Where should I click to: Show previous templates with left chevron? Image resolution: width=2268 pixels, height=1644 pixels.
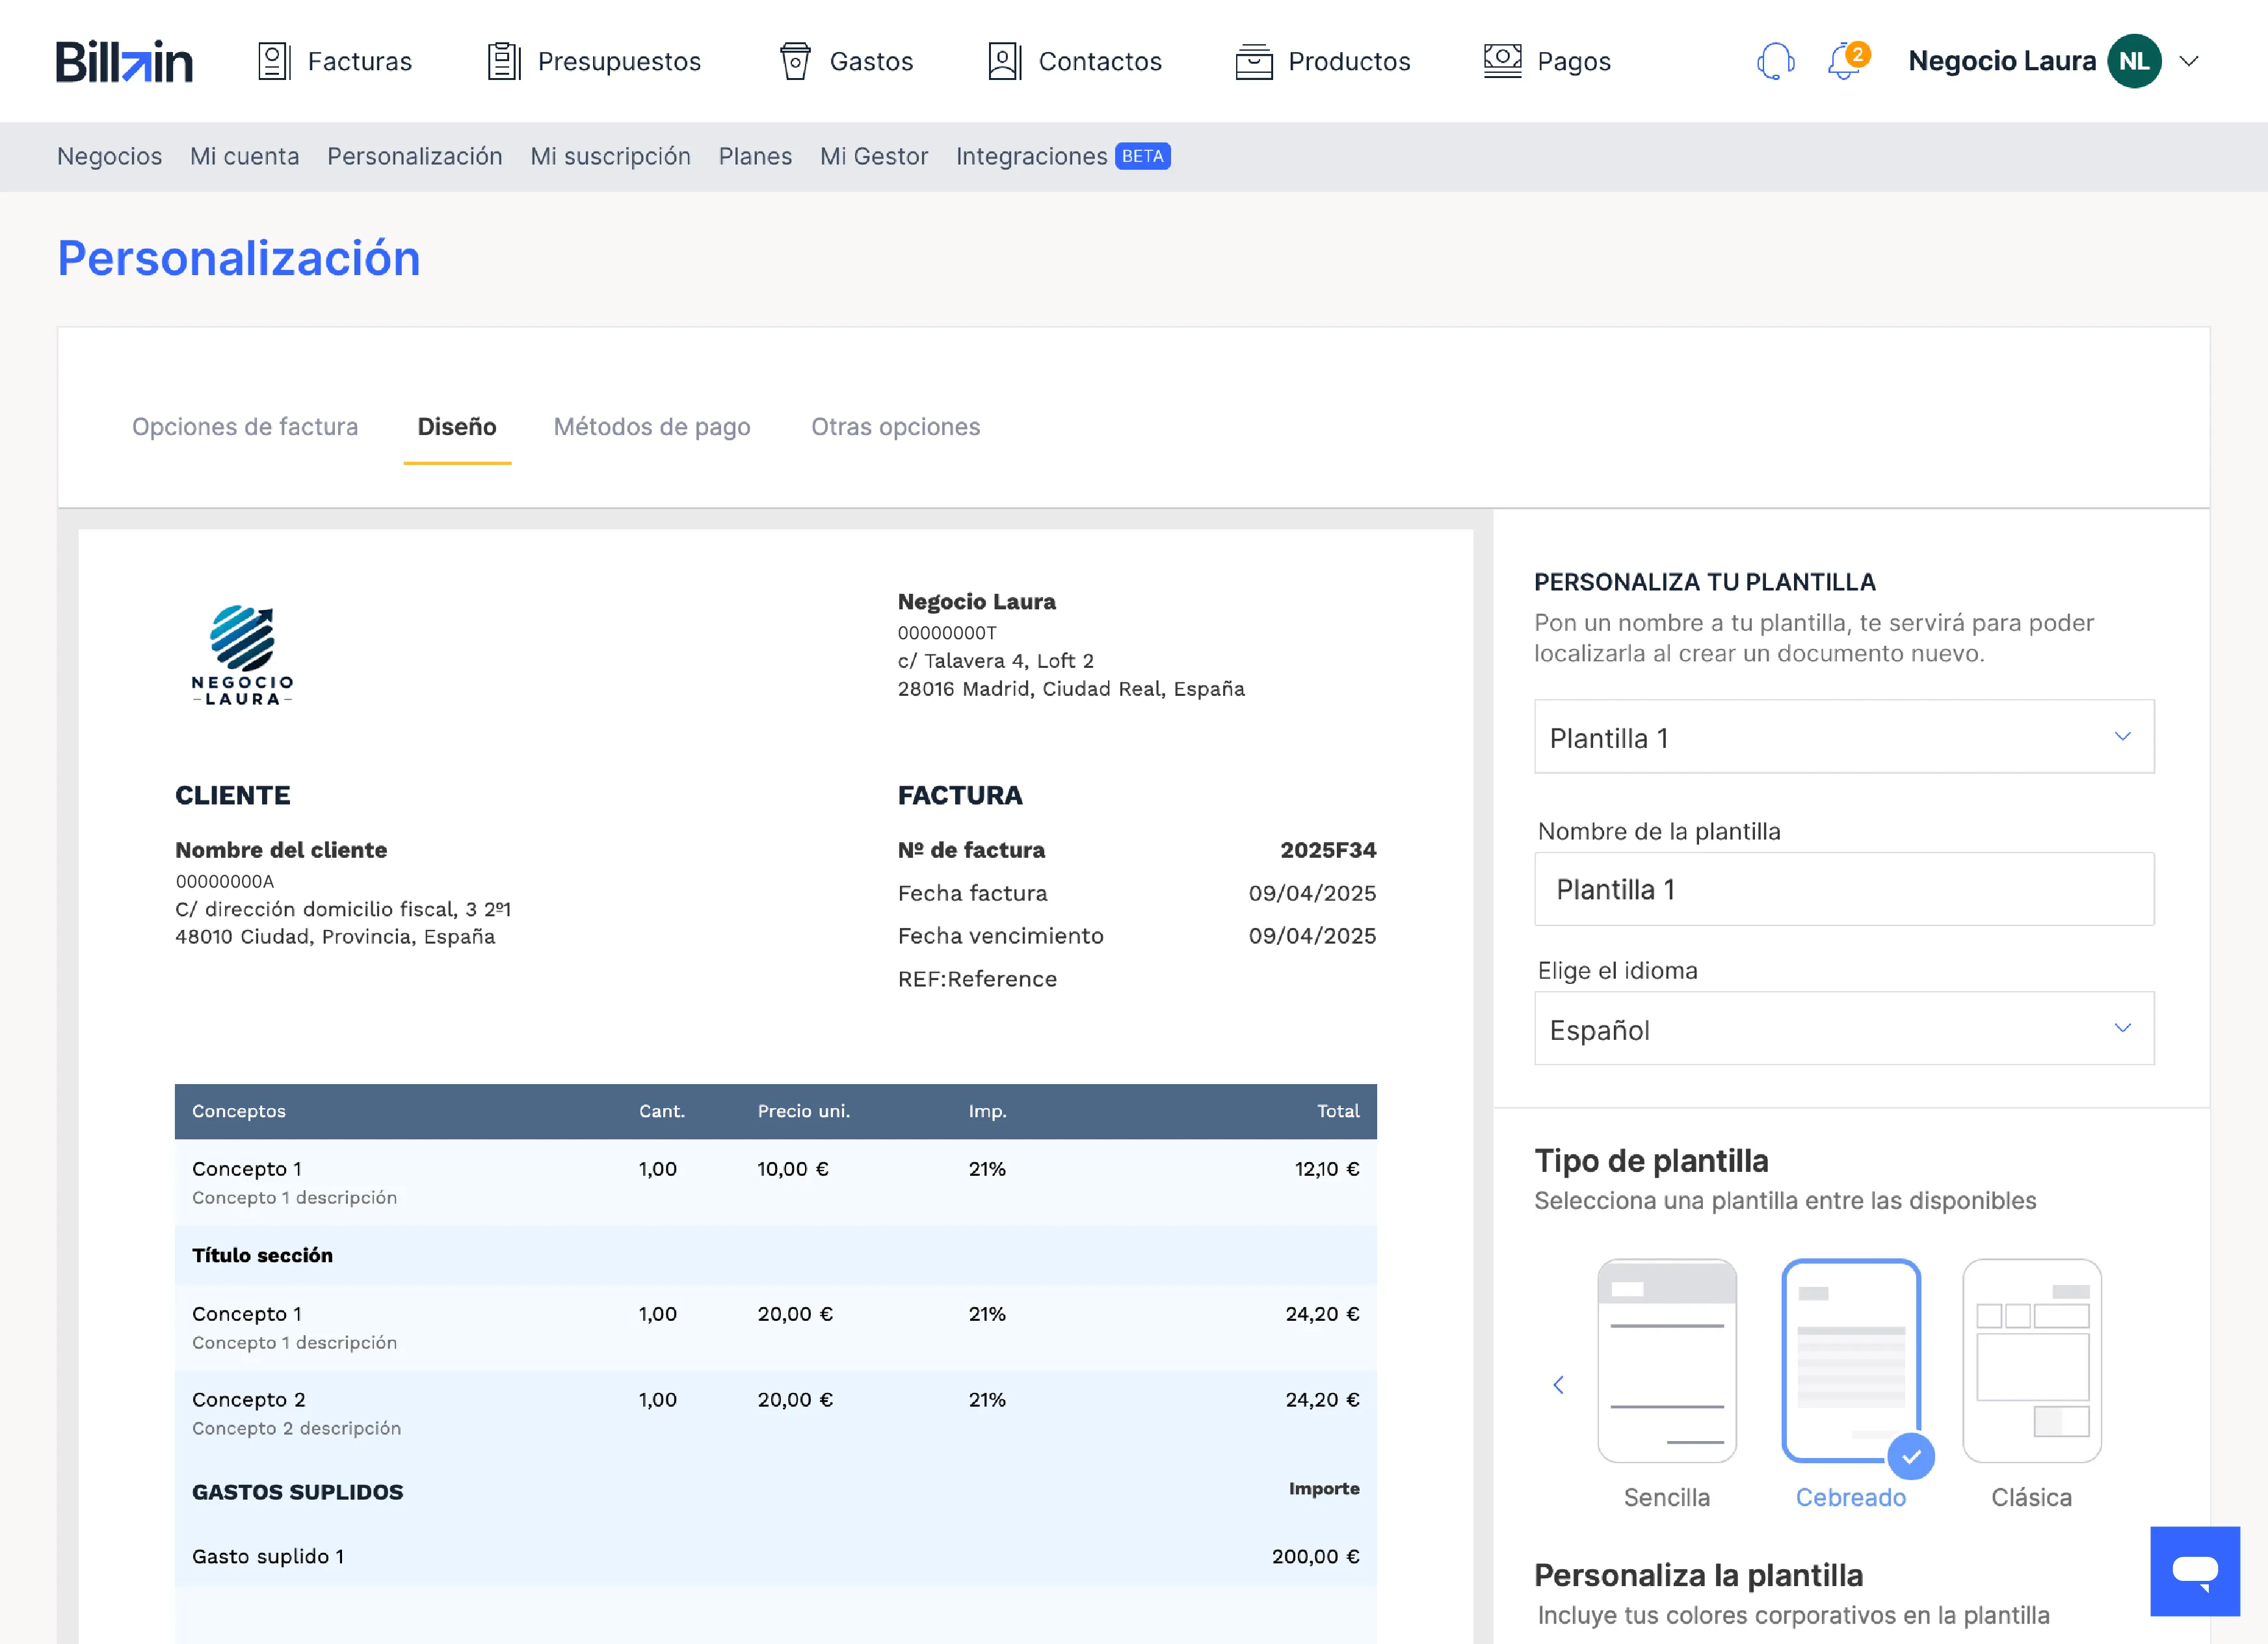click(x=1558, y=1385)
